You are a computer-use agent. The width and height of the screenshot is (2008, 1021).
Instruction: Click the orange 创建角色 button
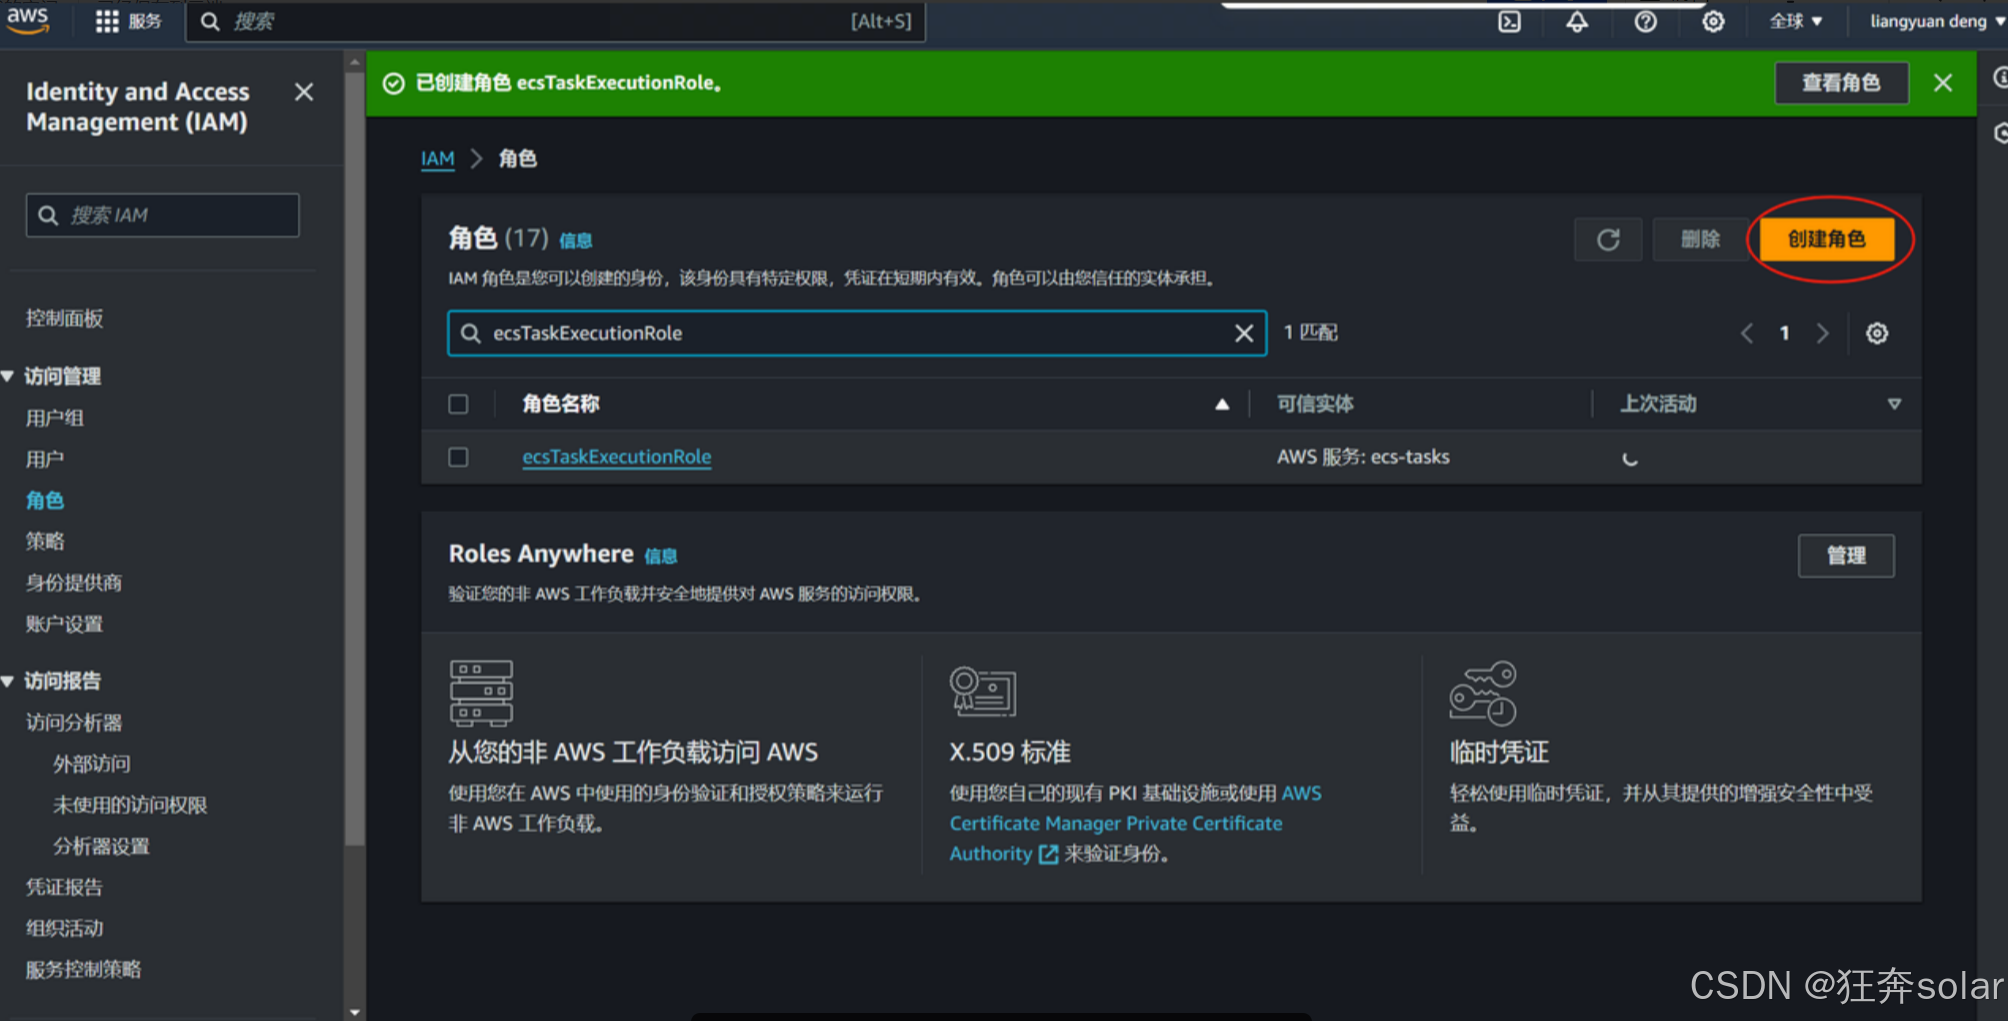1827,240
